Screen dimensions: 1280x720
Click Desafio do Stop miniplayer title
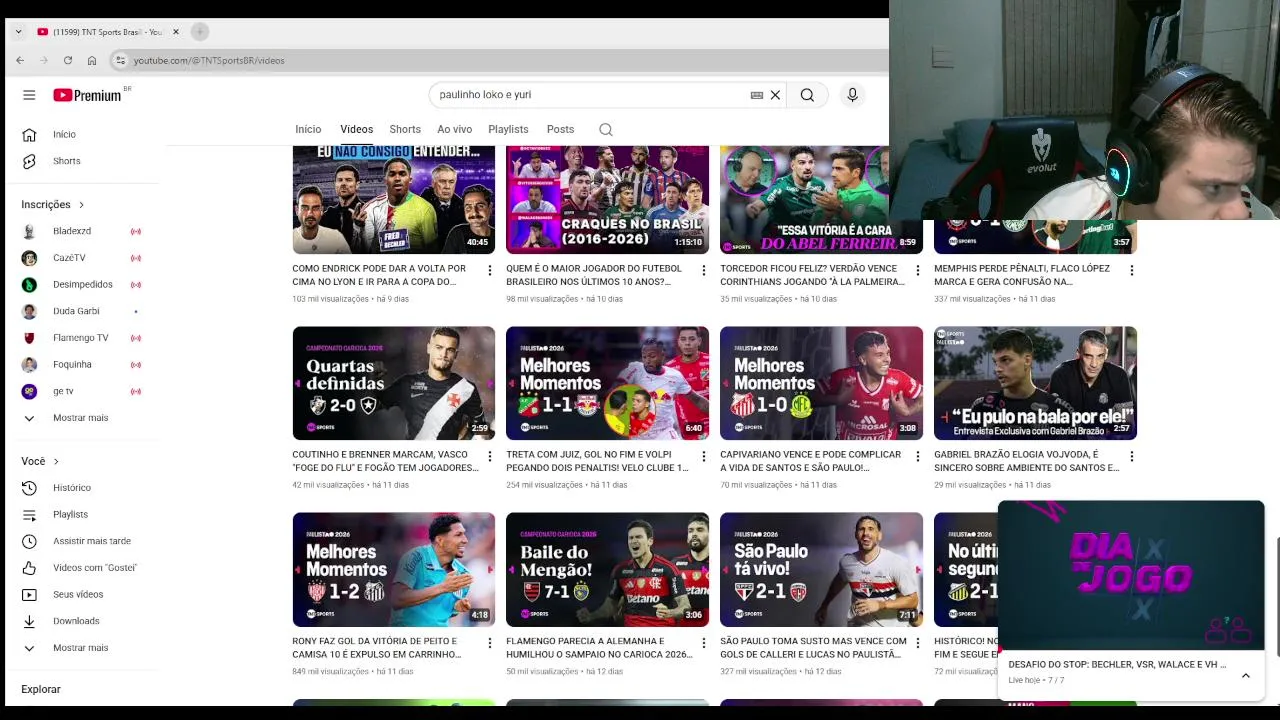tap(1117, 664)
